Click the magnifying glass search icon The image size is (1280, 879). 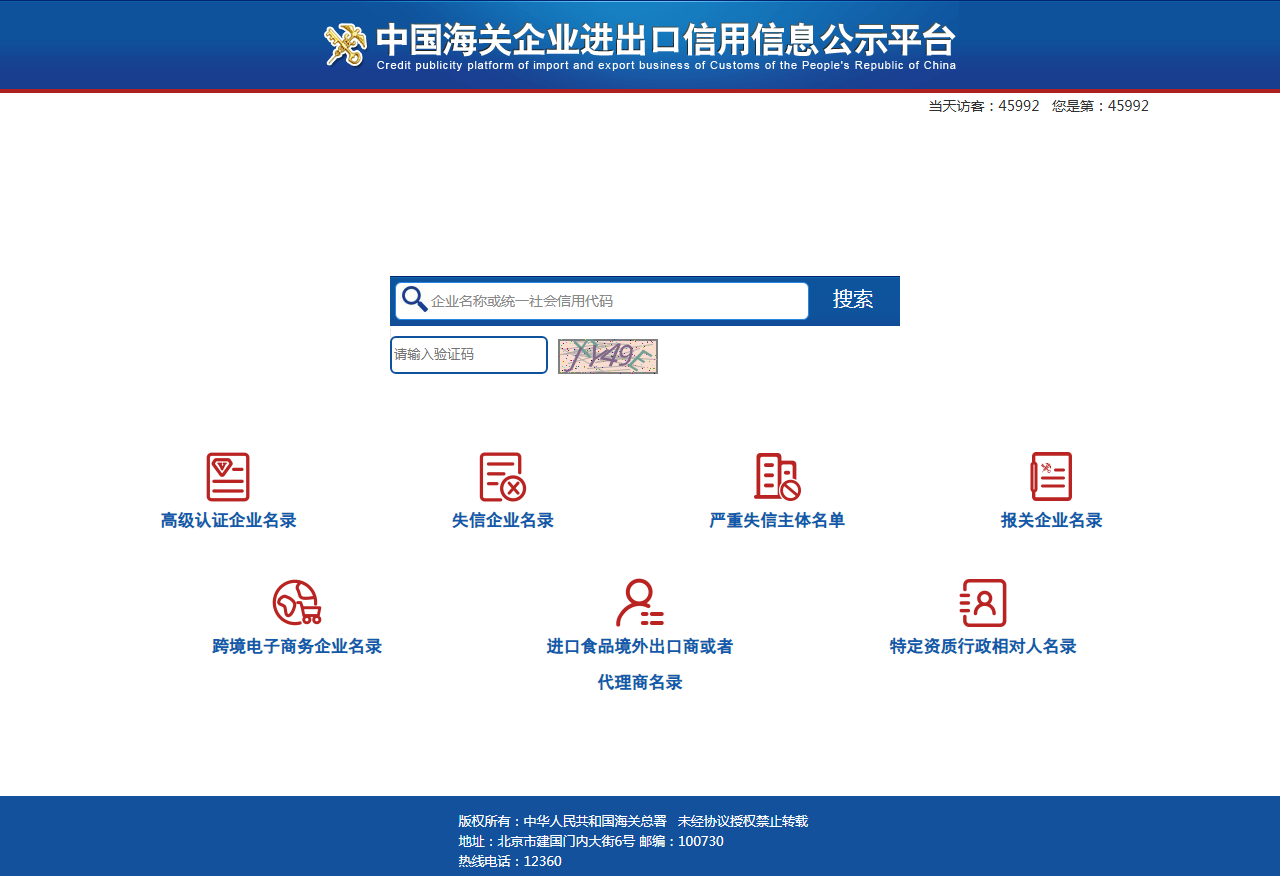coord(414,299)
